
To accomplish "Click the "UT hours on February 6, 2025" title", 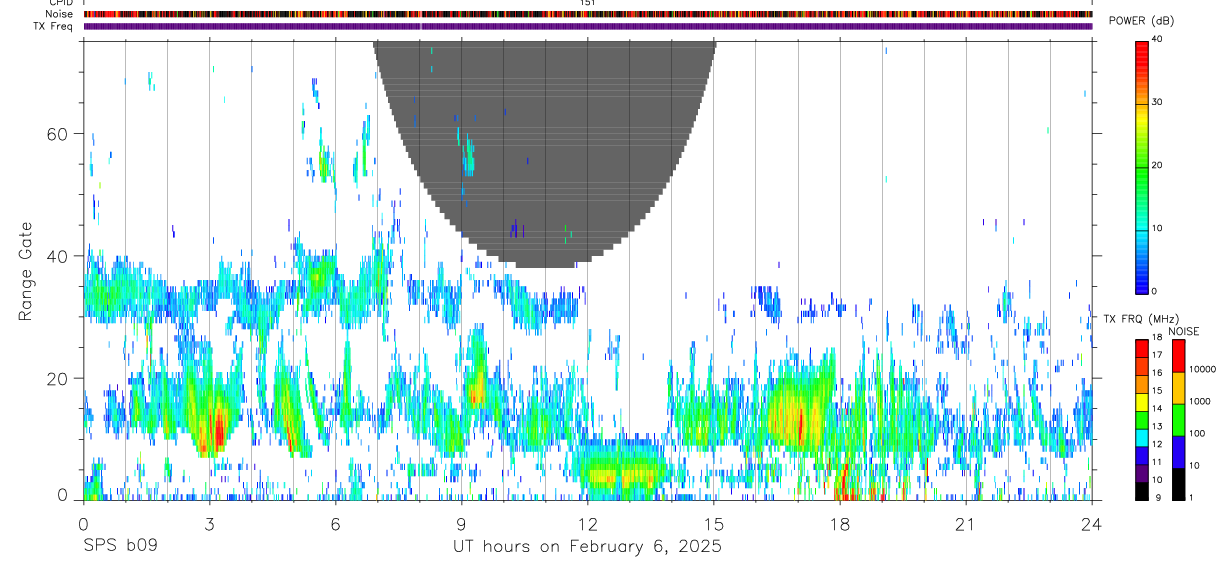I will coord(588,547).
